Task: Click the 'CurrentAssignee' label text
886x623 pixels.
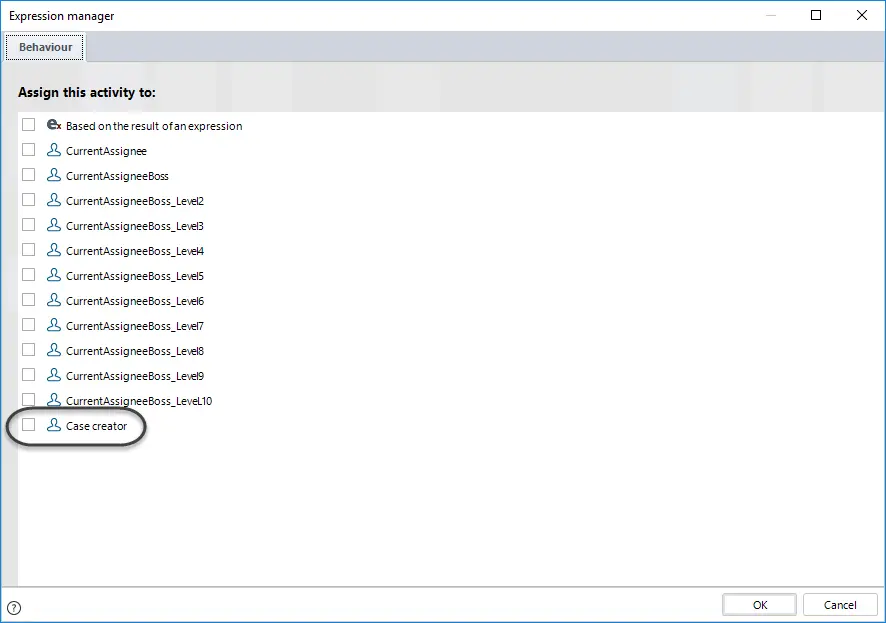Action: [106, 151]
